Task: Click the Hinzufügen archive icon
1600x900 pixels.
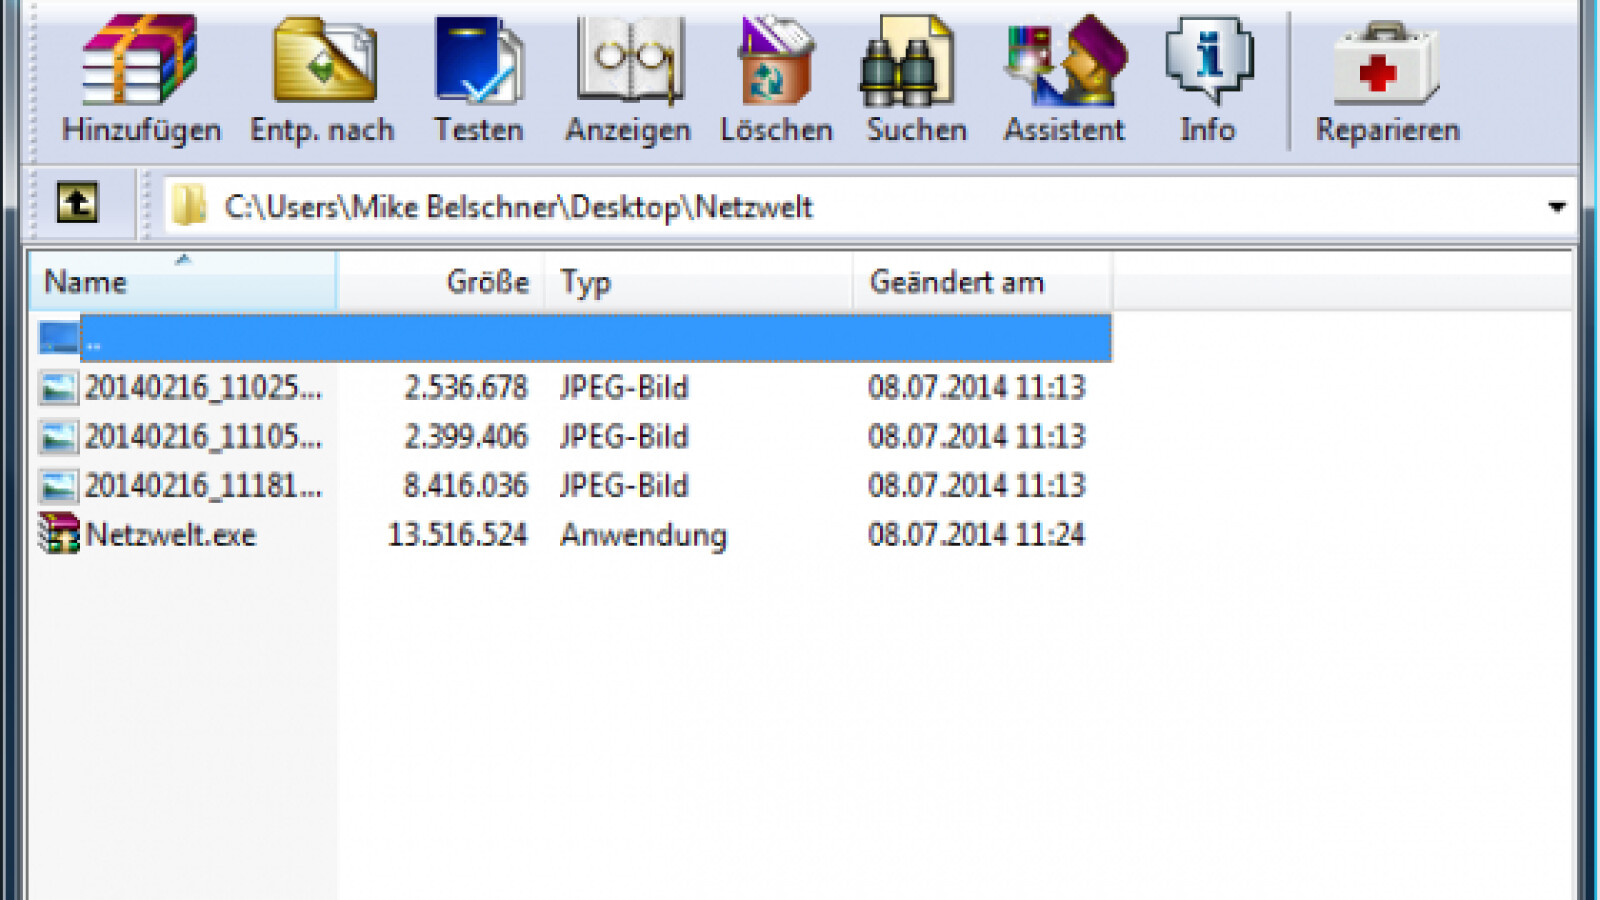Action: [x=139, y=60]
